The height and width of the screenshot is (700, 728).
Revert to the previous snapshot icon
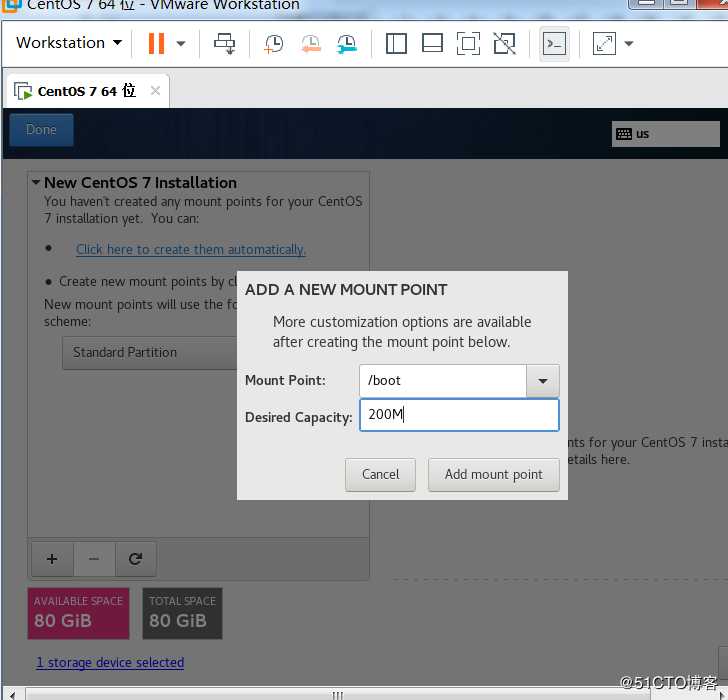[x=311, y=44]
